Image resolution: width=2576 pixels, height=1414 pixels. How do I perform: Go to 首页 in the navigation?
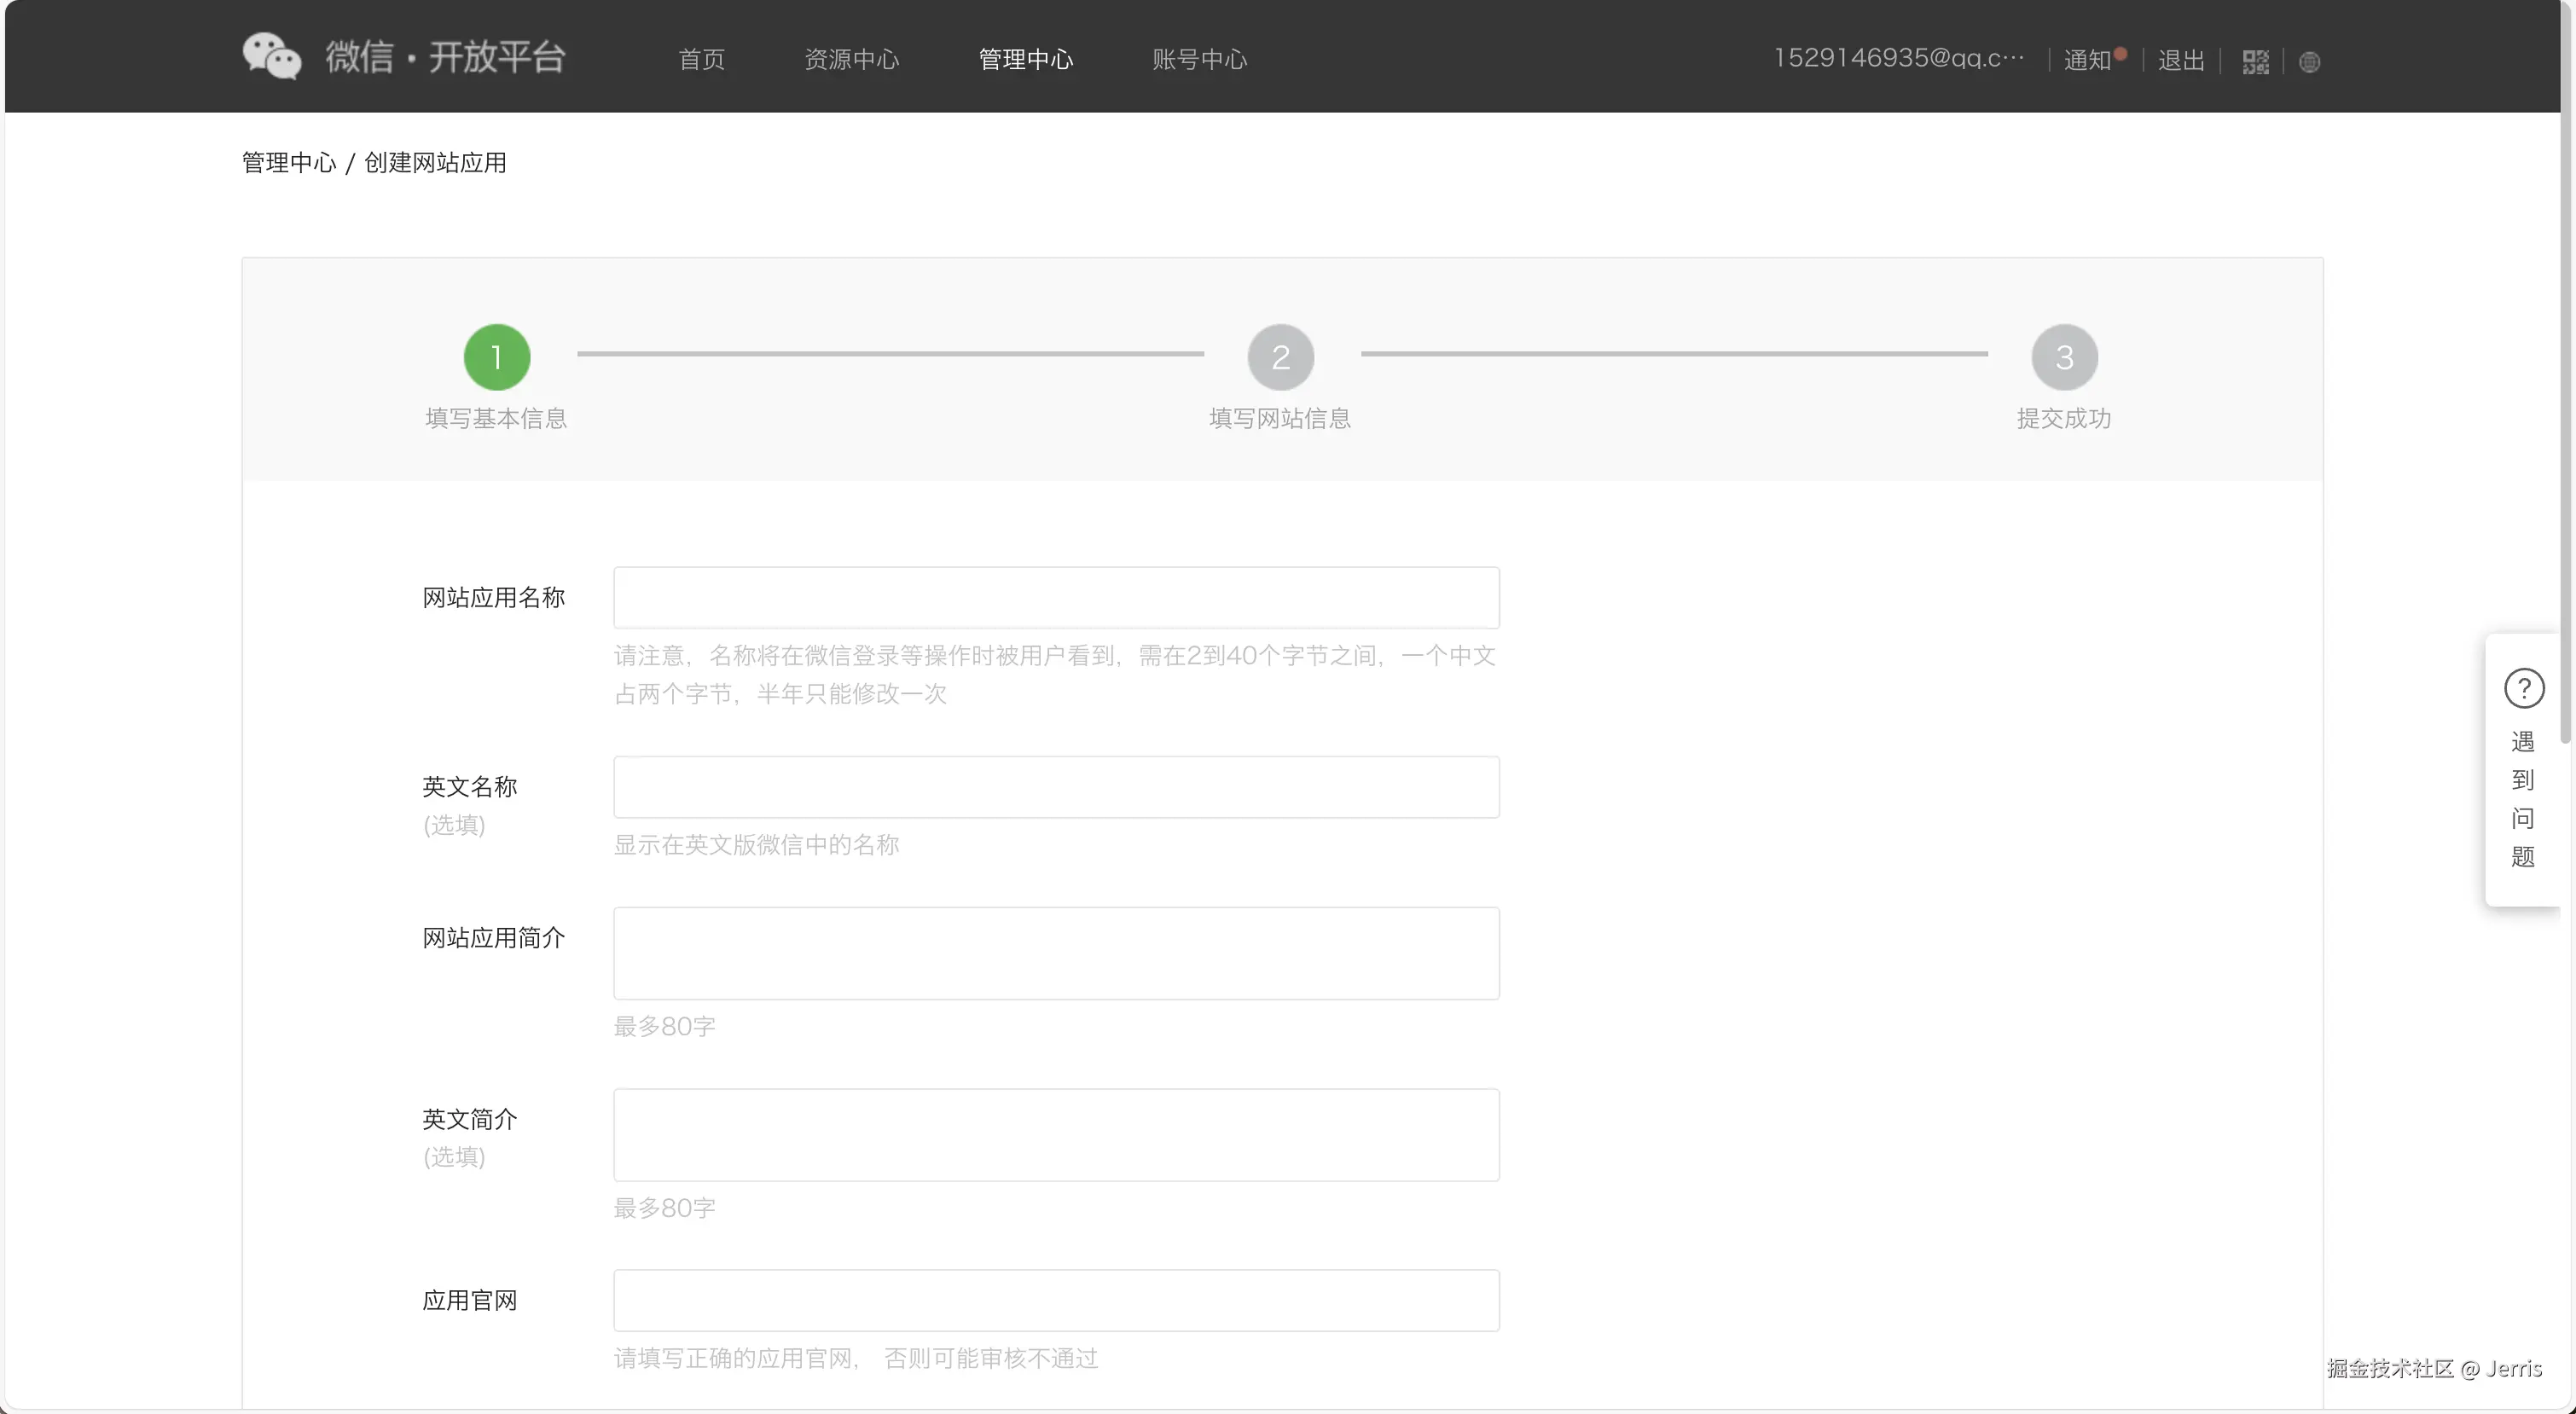(x=701, y=59)
